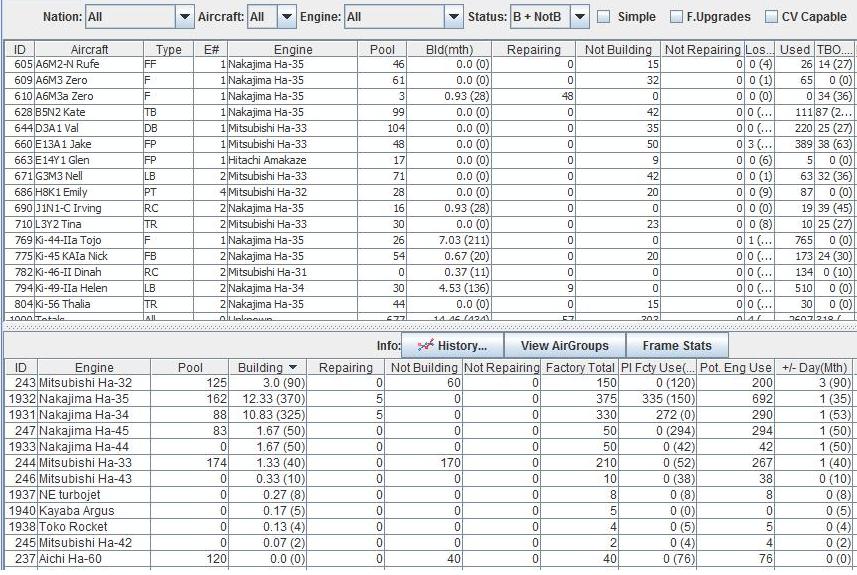Select the NE turbojet engine row
857x575 pixels.
coord(429,495)
